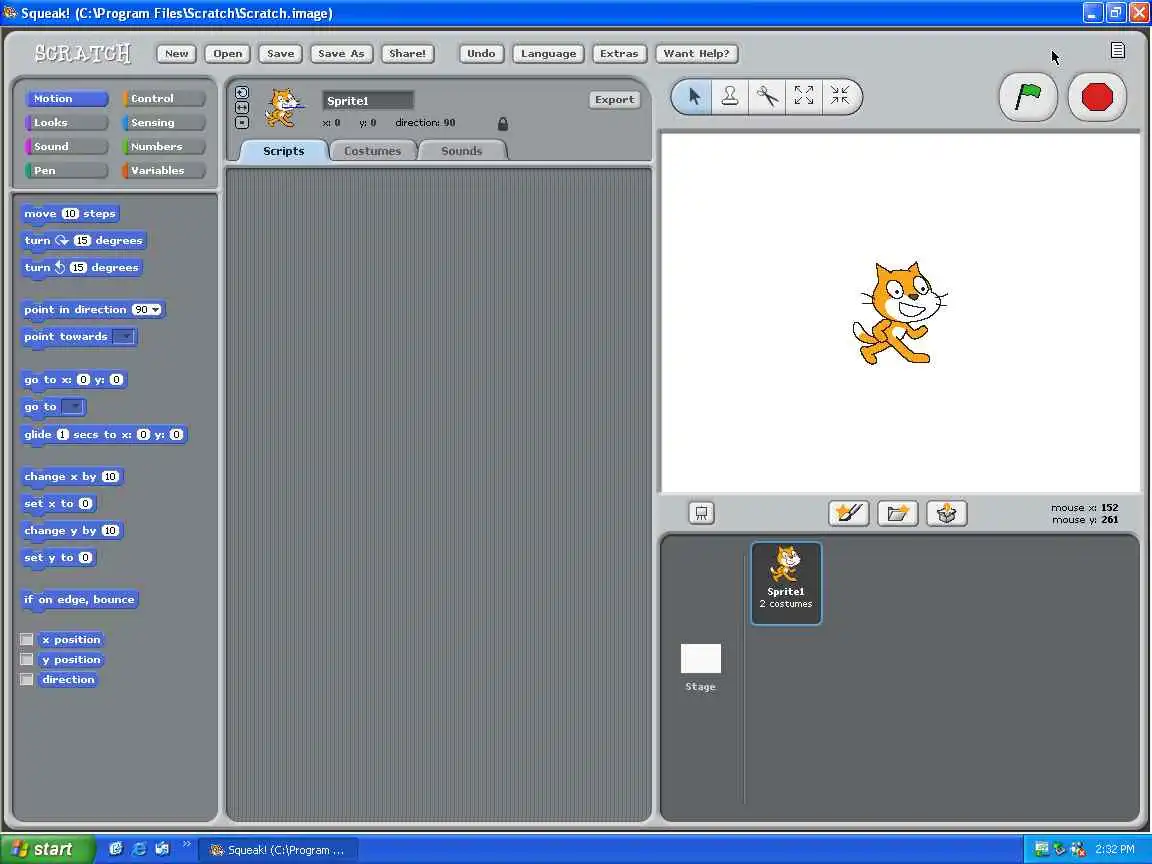
Task: Click the move 10 steps block
Action: (70, 214)
